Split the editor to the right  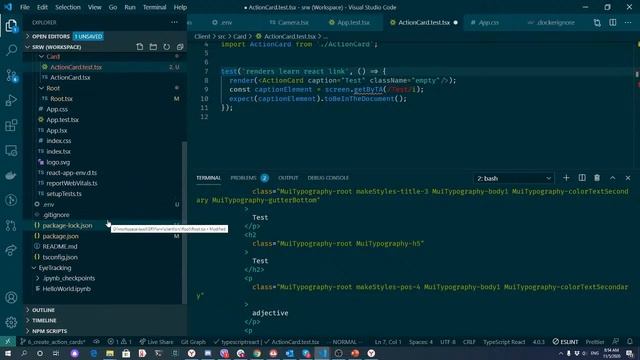point(613,23)
